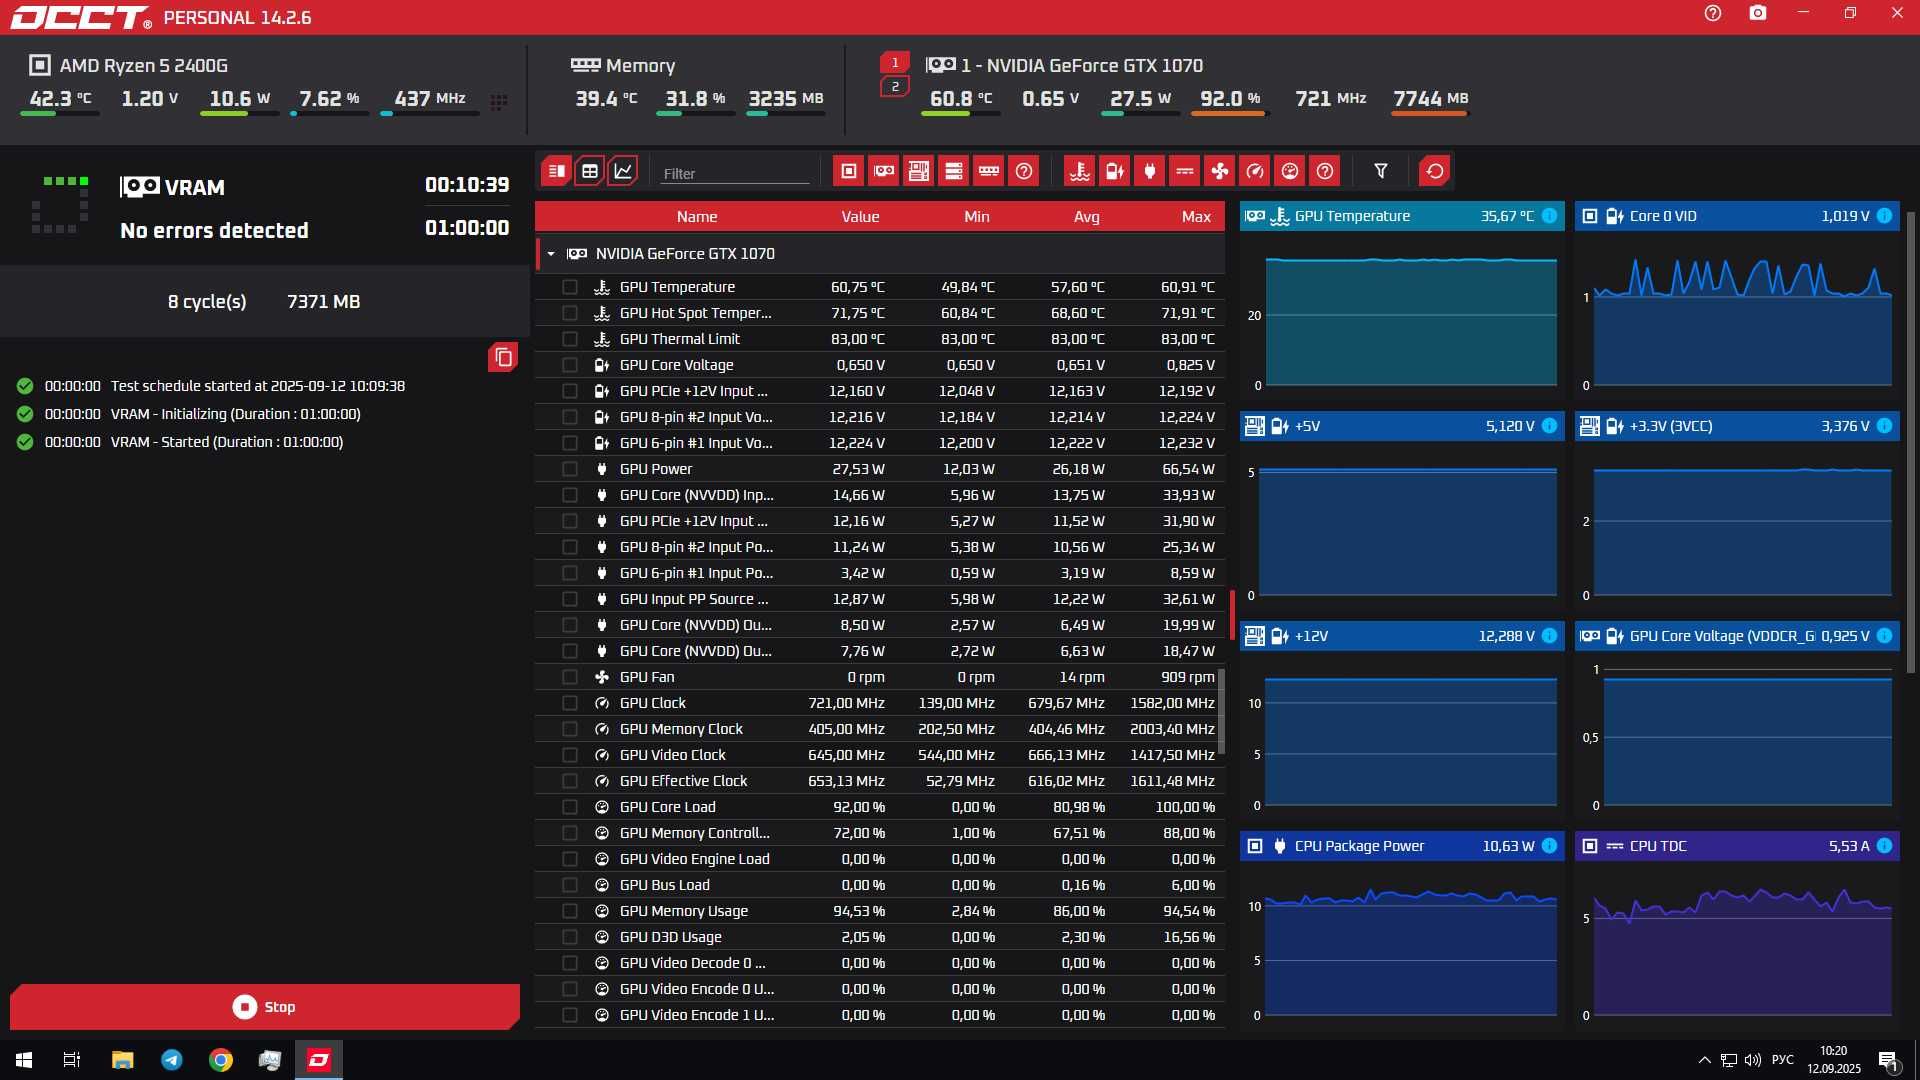Tick the GPU Memory Usage row checkbox
Viewport: 1920px width, 1080px height.
tap(570, 911)
